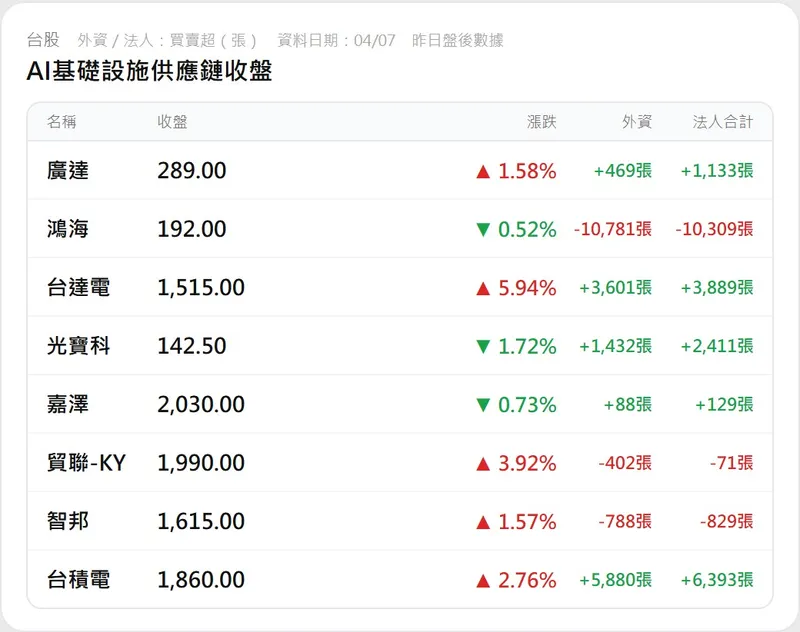
Task: Click the red up arrow next to 5.94%
Action: coord(484,288)
